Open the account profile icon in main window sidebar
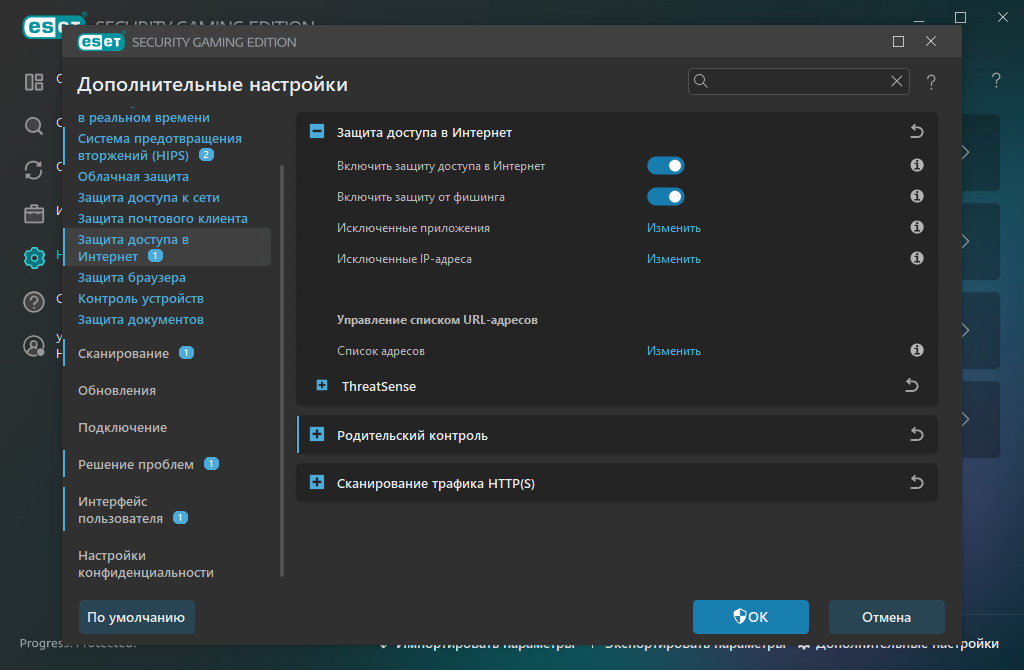 (x=34, y=346)
